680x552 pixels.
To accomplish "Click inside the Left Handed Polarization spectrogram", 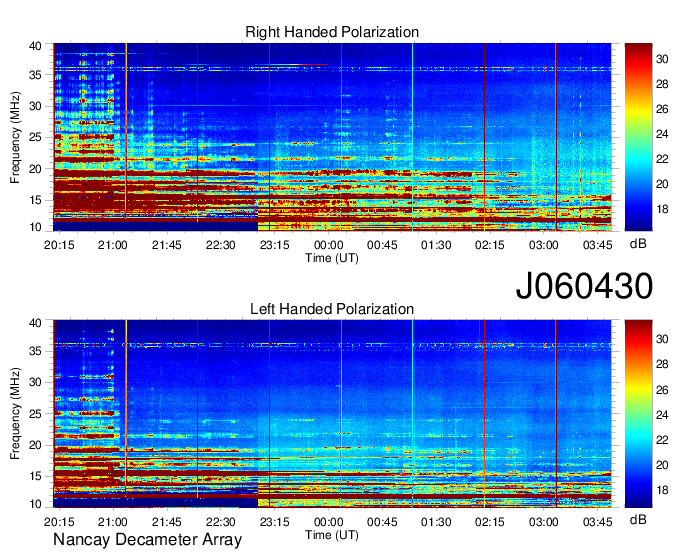I will tap(332, 414).
